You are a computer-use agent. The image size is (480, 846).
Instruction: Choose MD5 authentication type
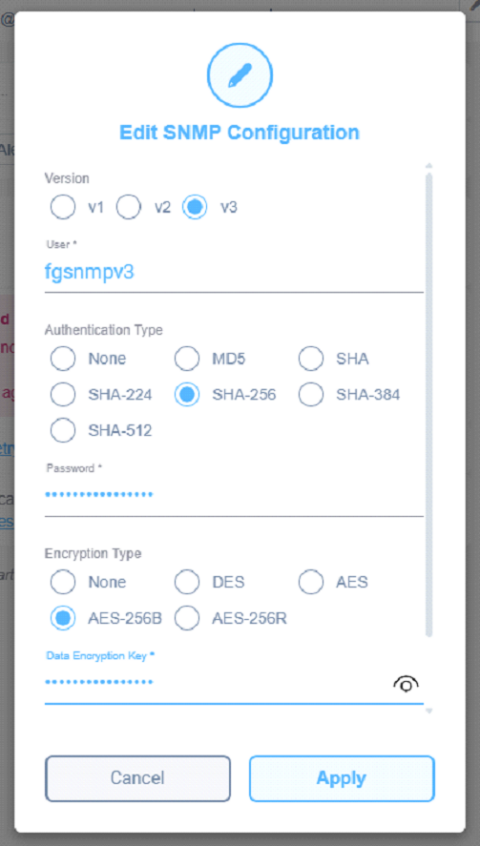[x=187, y=359]
